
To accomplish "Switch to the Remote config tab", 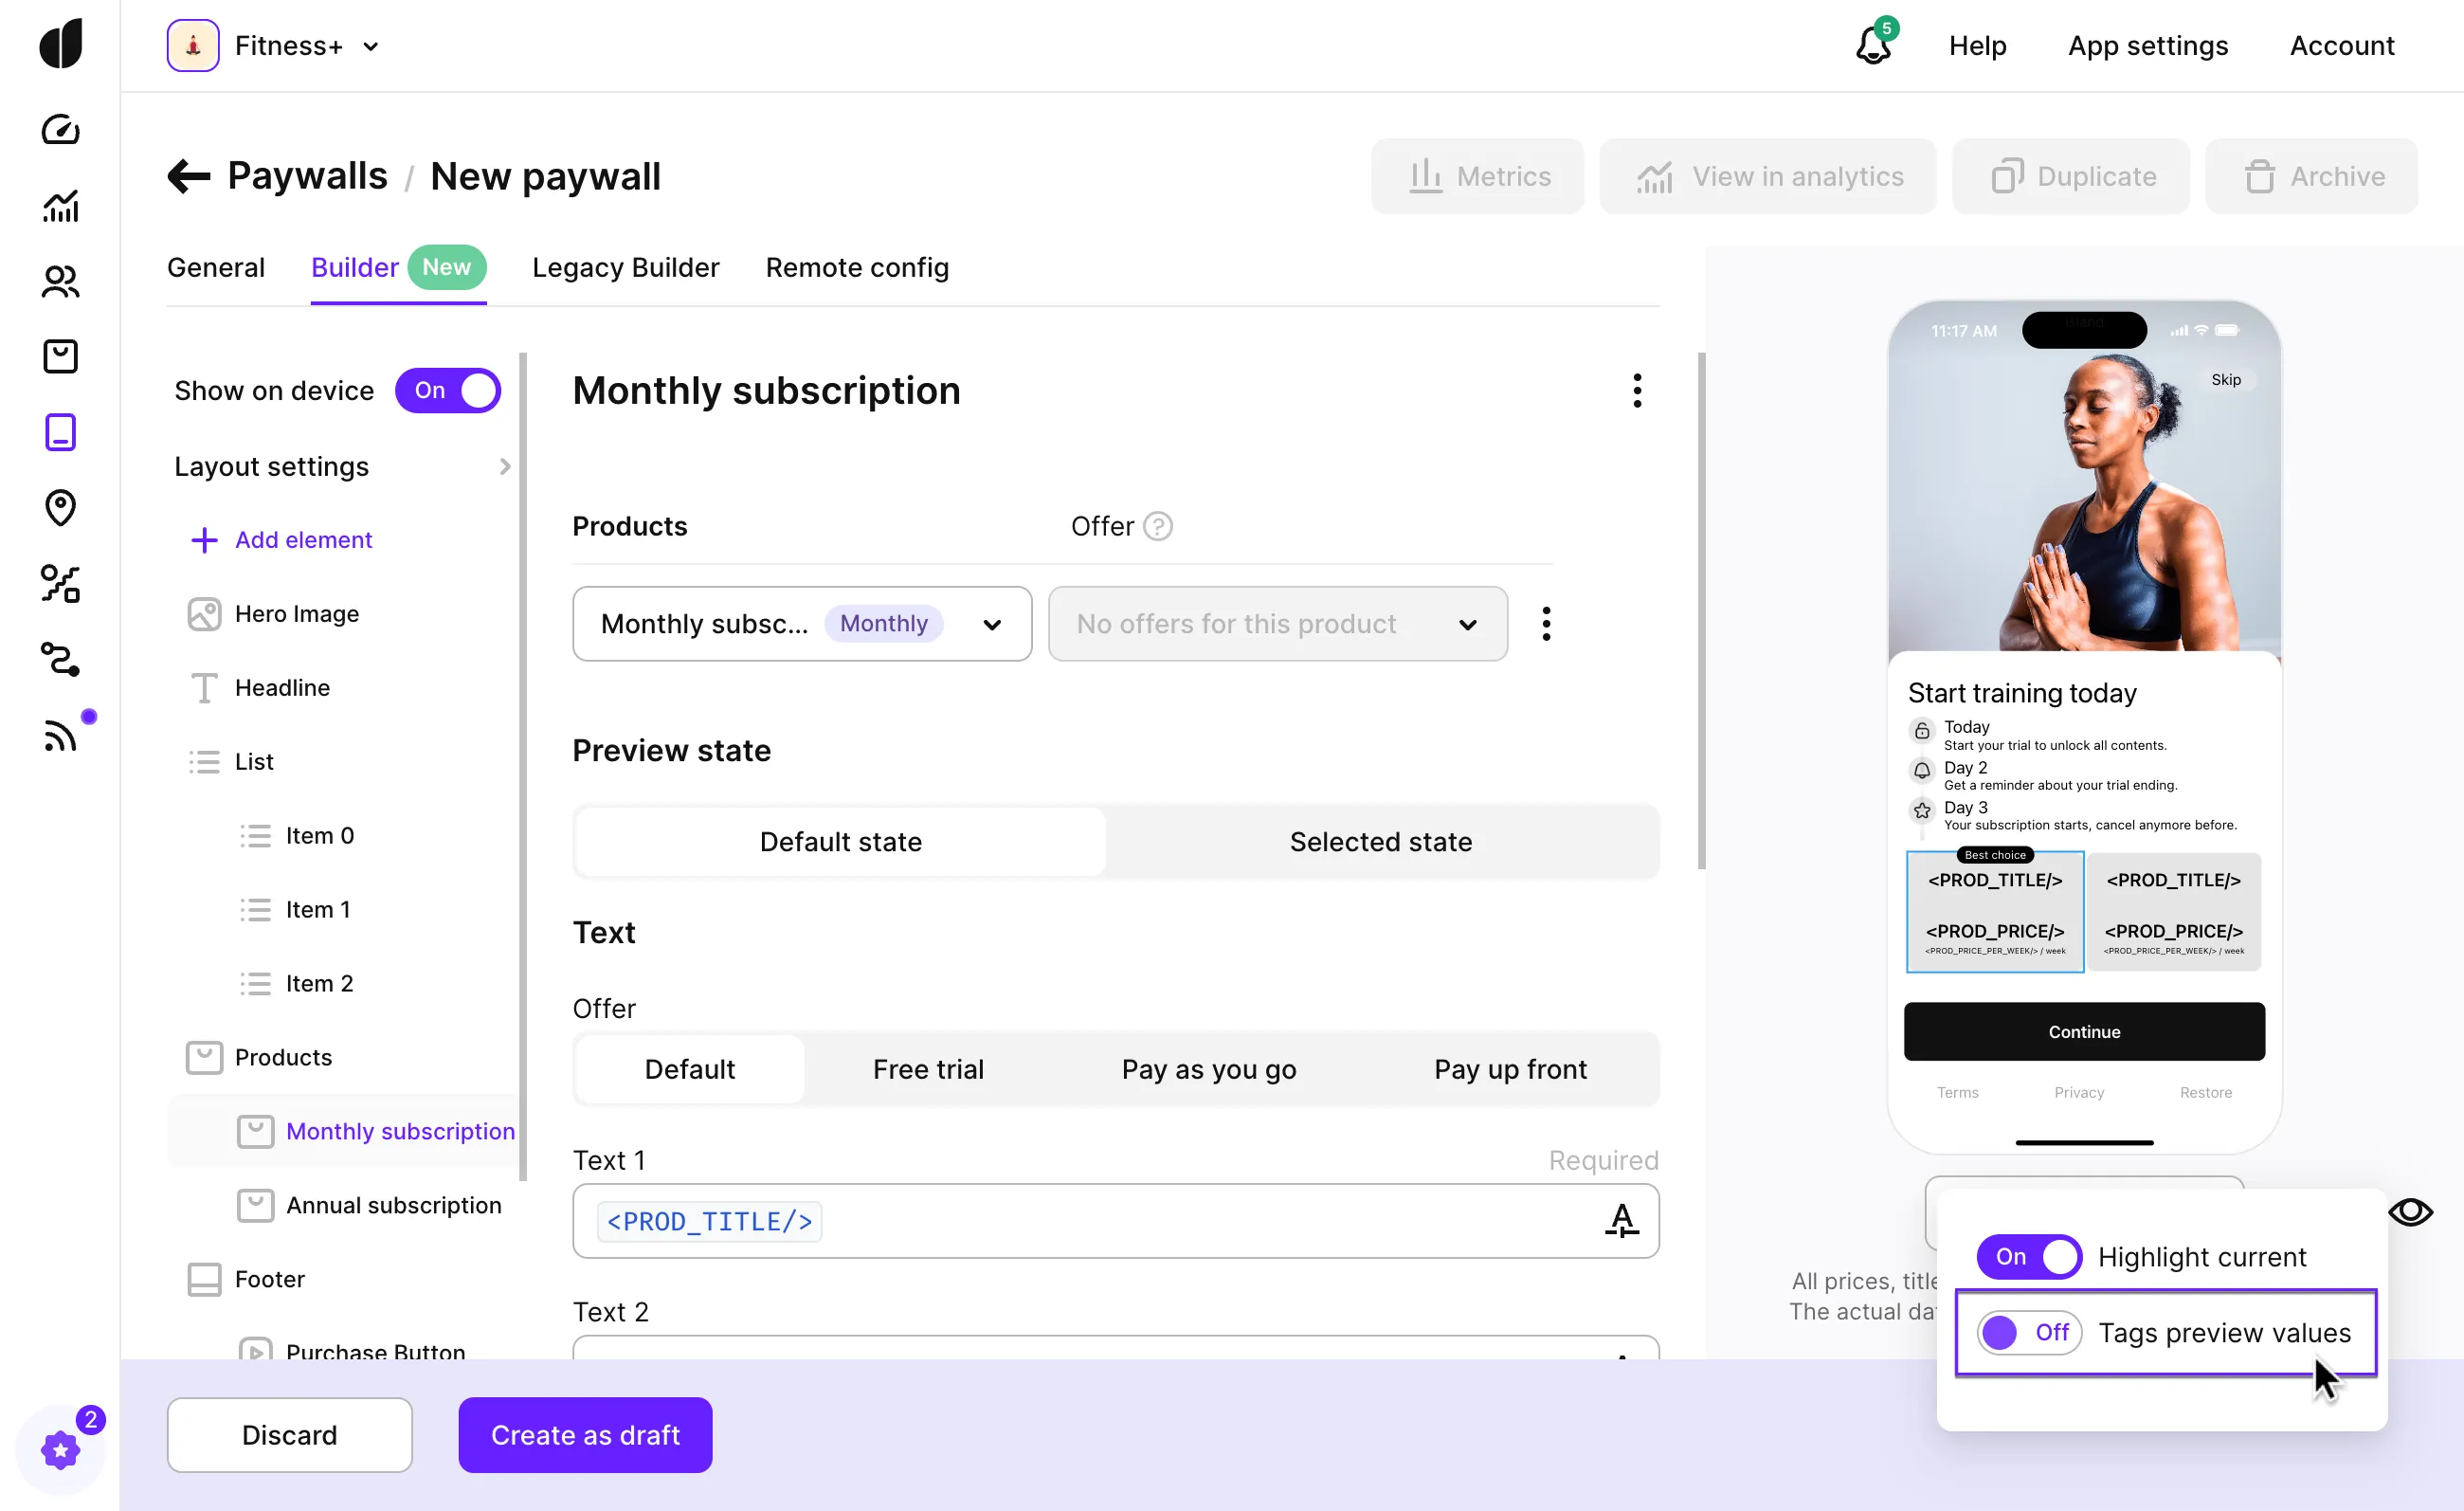I will [x=856, y=267].
